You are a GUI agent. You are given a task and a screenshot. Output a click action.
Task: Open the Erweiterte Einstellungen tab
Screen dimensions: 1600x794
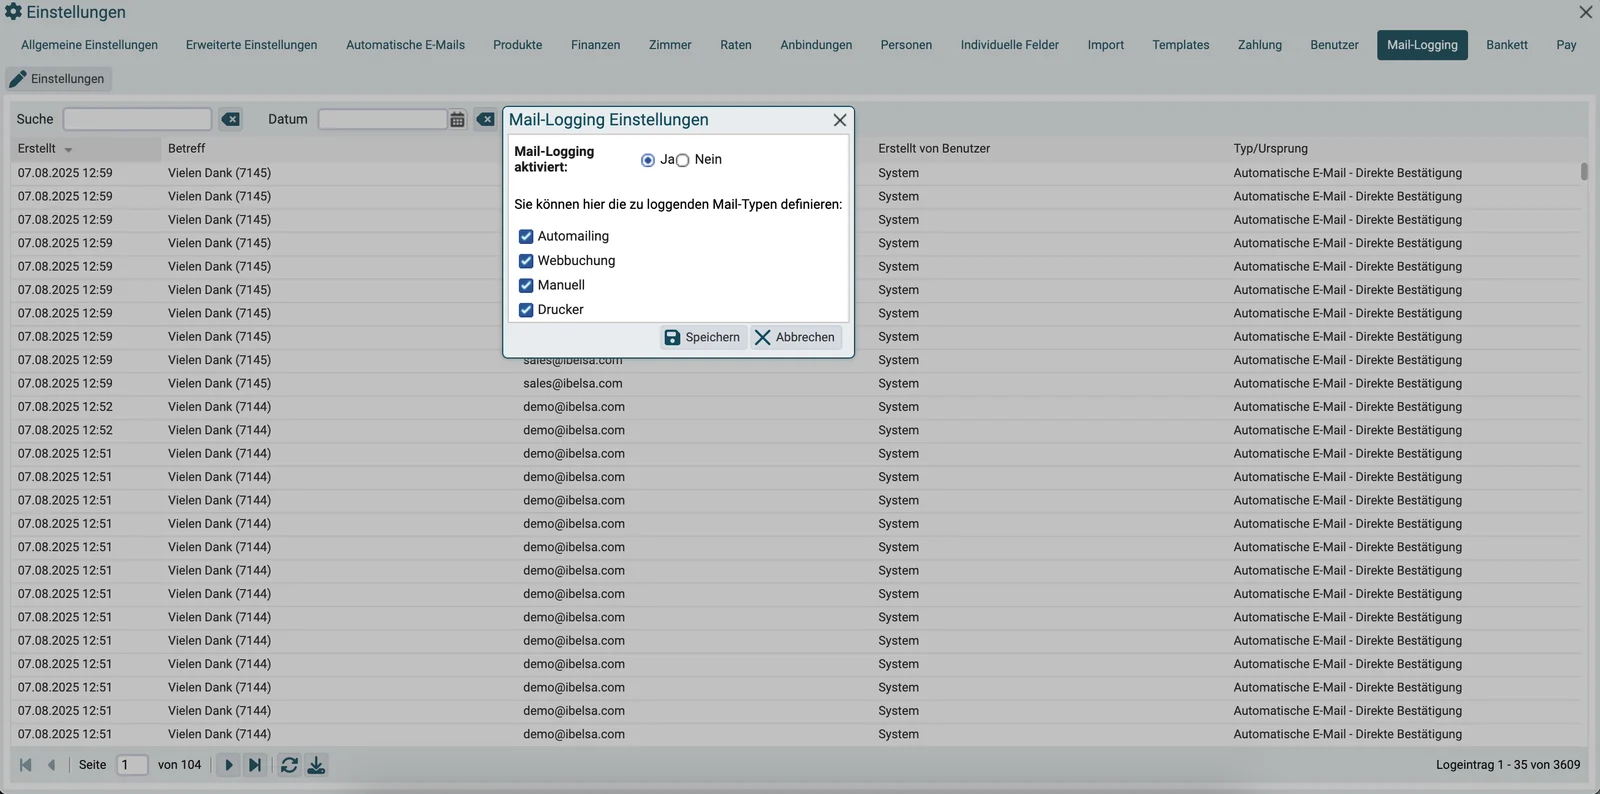tap(252, 45)
